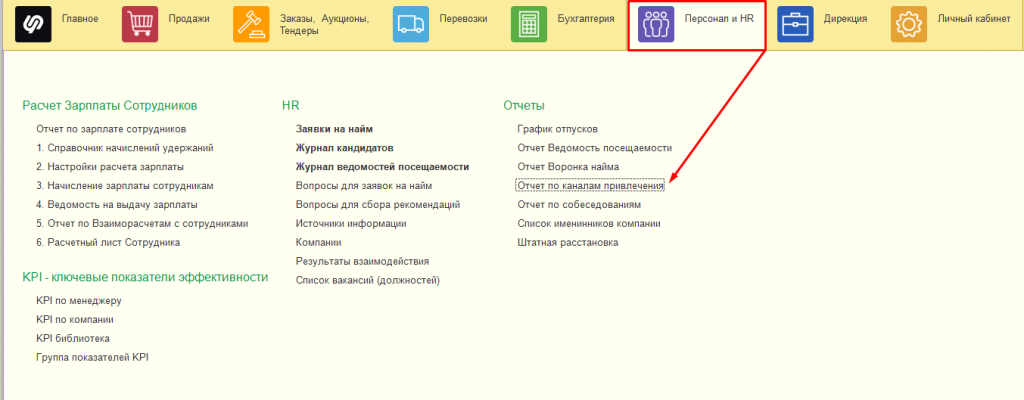The height and width of the screenshot is (400, 1024).
Task: Open Журнал ведомостей посещаемости
Action: tap(383, 167)
